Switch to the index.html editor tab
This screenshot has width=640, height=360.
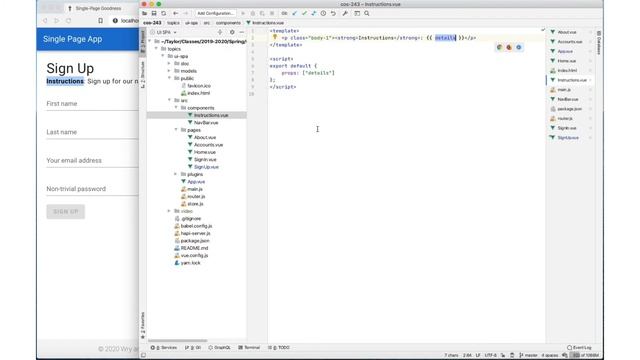pyautogui.click(x=567, y=70)
